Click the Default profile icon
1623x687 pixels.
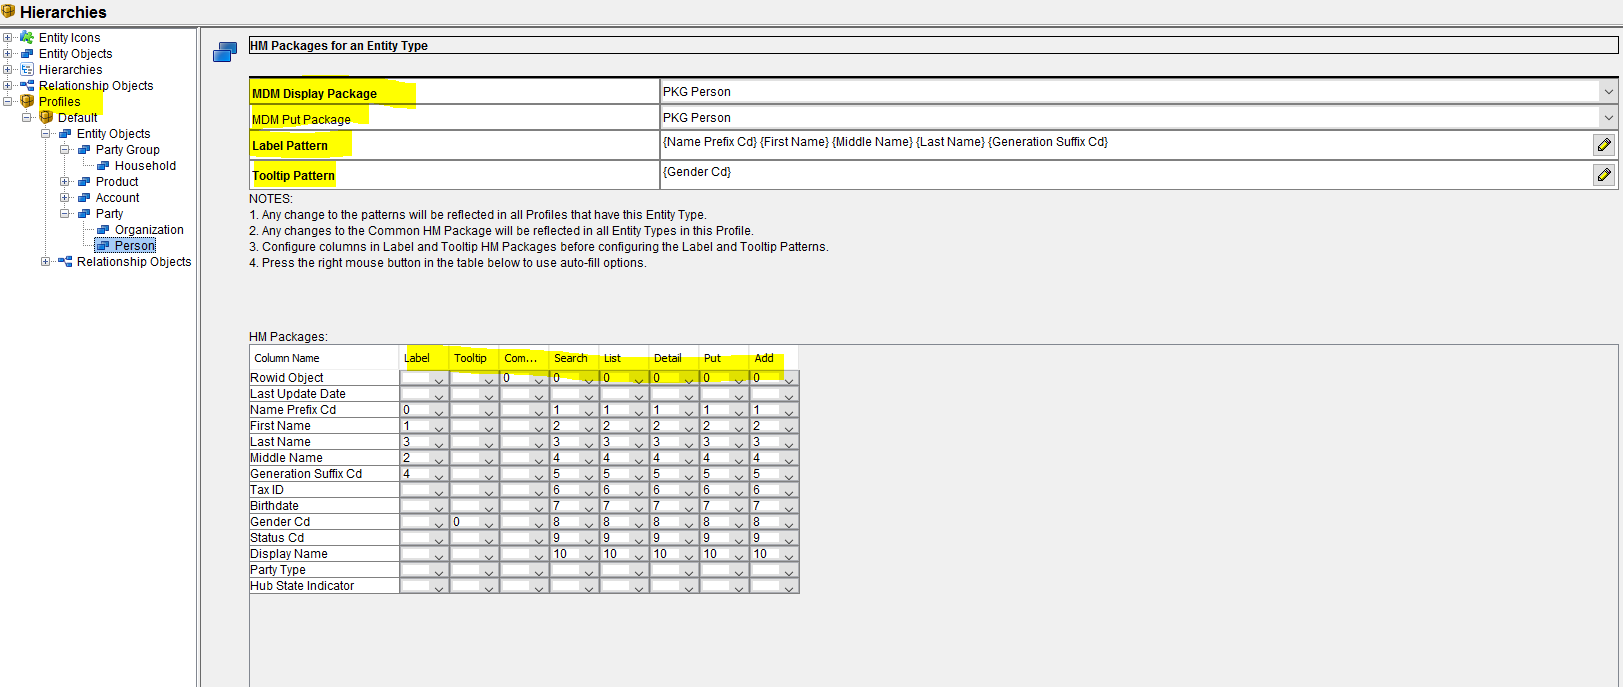(x=46, y=118)
